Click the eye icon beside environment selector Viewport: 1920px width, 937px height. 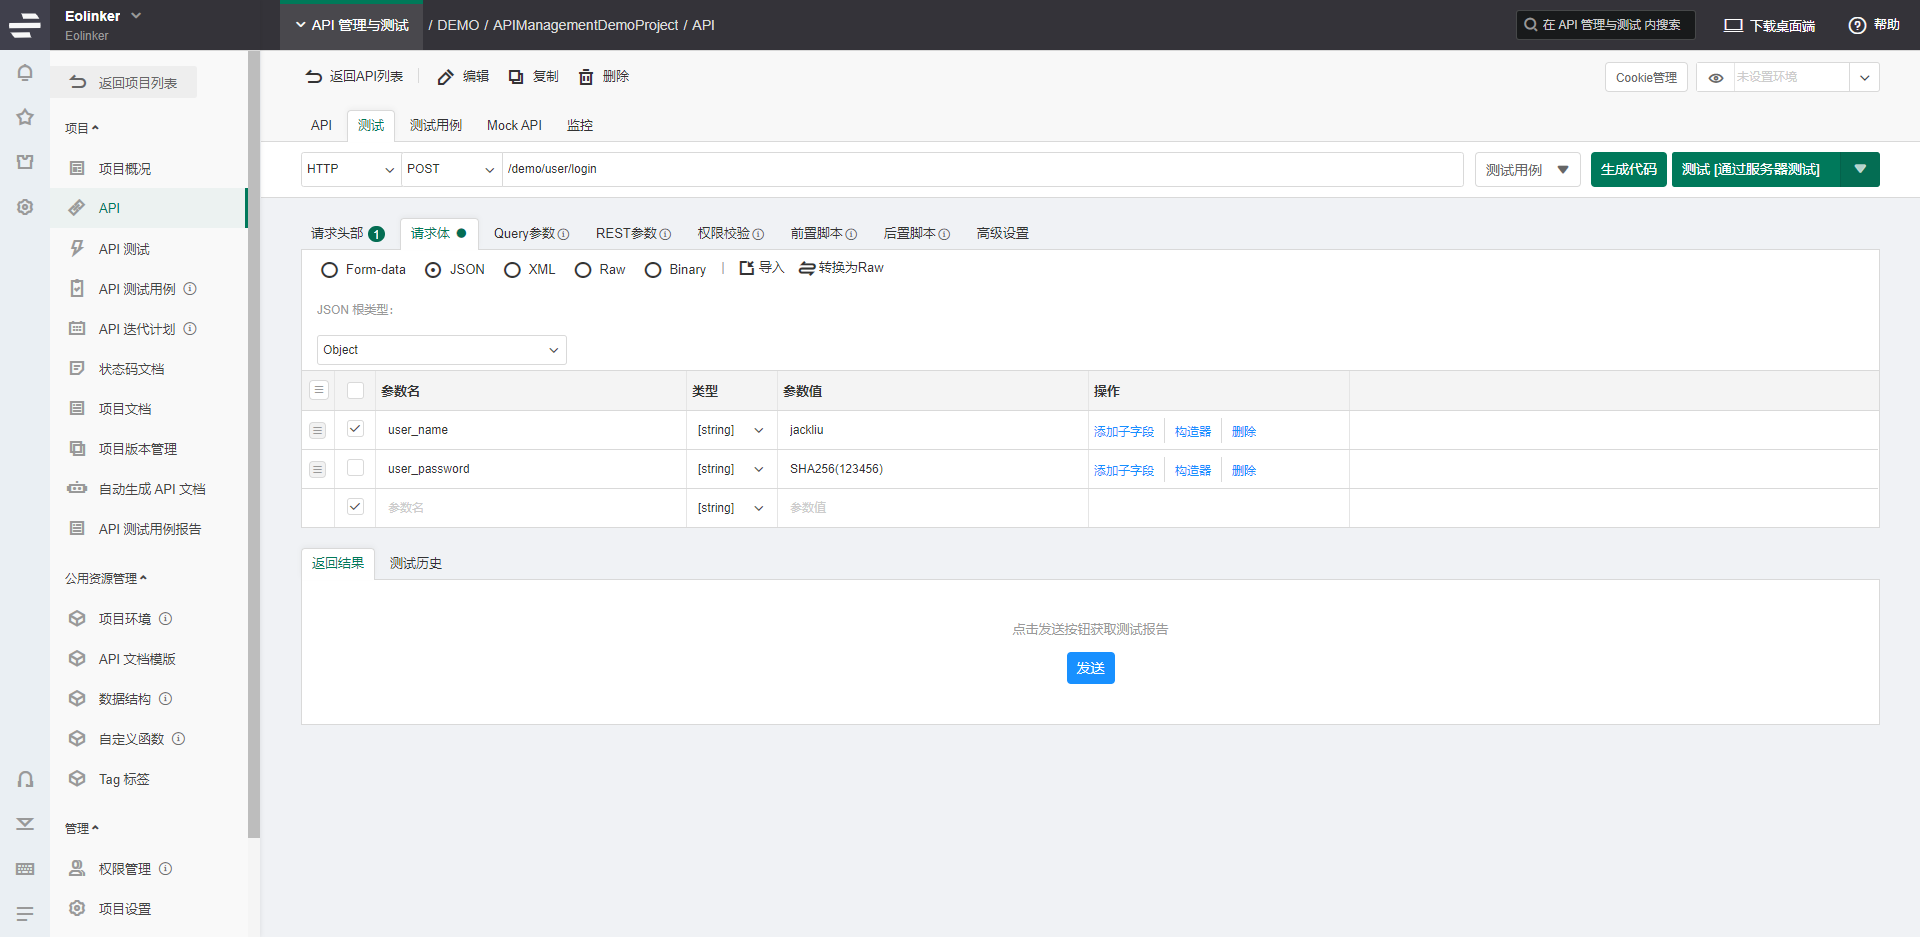click(x=1716, y=78)
